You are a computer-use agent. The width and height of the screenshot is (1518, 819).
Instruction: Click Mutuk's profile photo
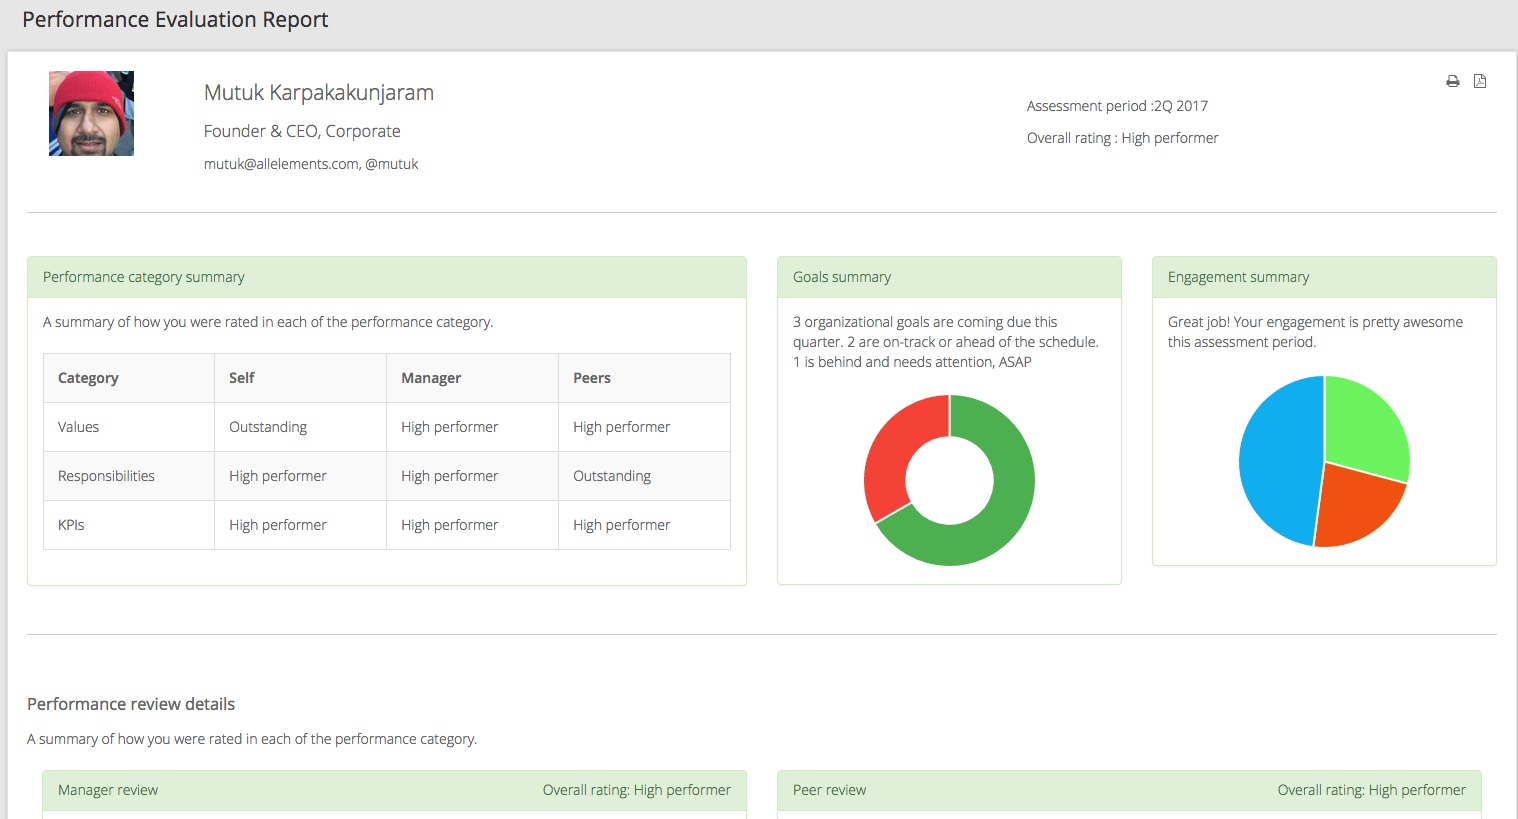[x=91, y=113]
